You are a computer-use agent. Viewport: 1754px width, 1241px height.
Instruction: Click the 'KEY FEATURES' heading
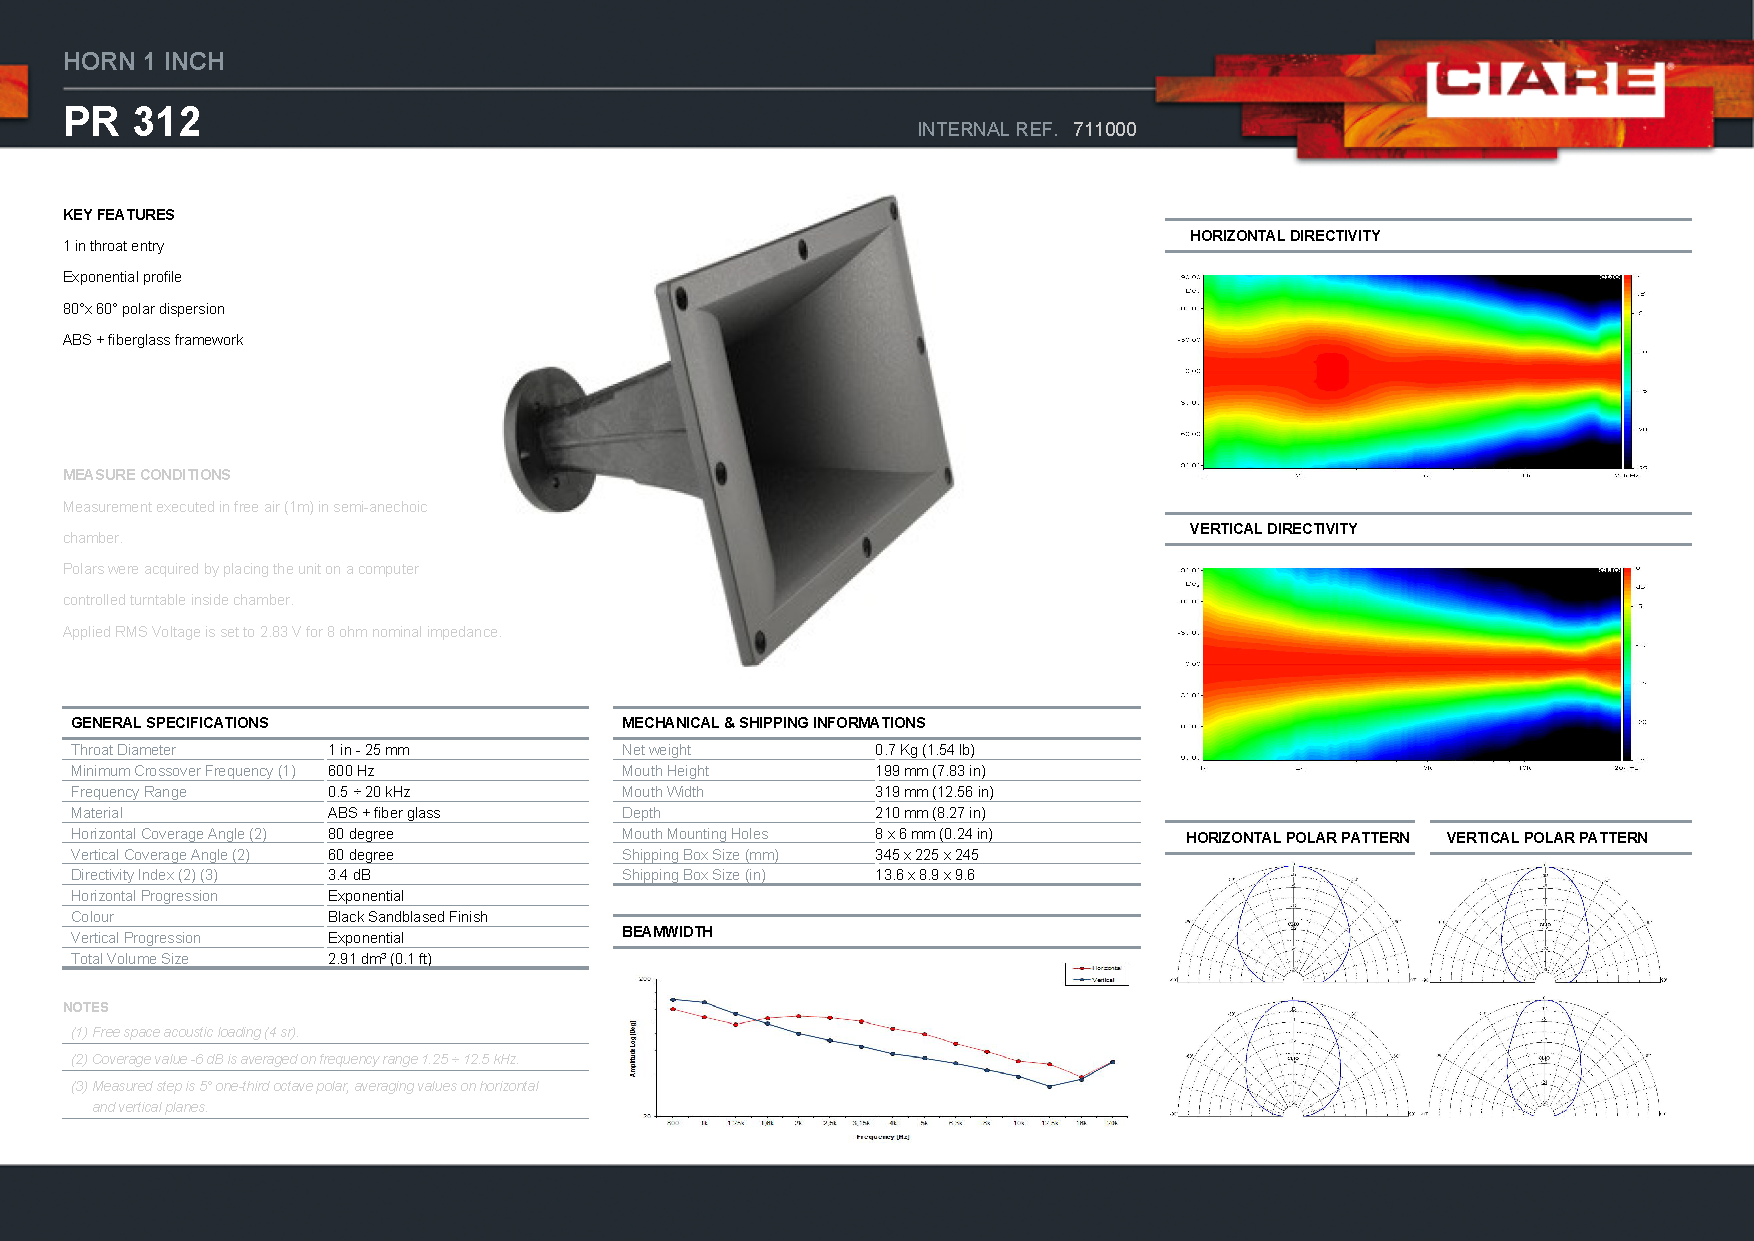click(x=118, y=215)
